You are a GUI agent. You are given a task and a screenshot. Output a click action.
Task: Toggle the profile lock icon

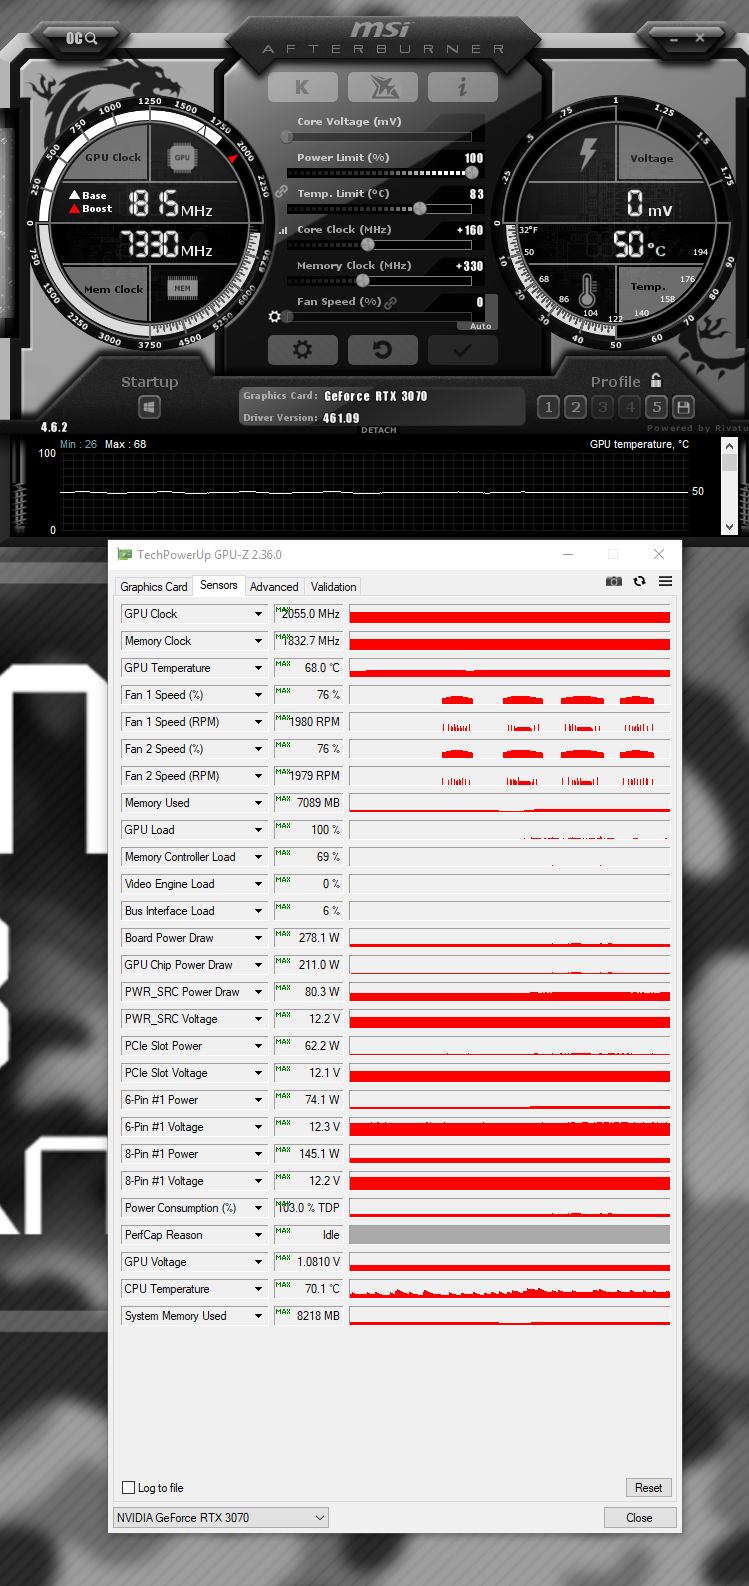tap(656, 381)
